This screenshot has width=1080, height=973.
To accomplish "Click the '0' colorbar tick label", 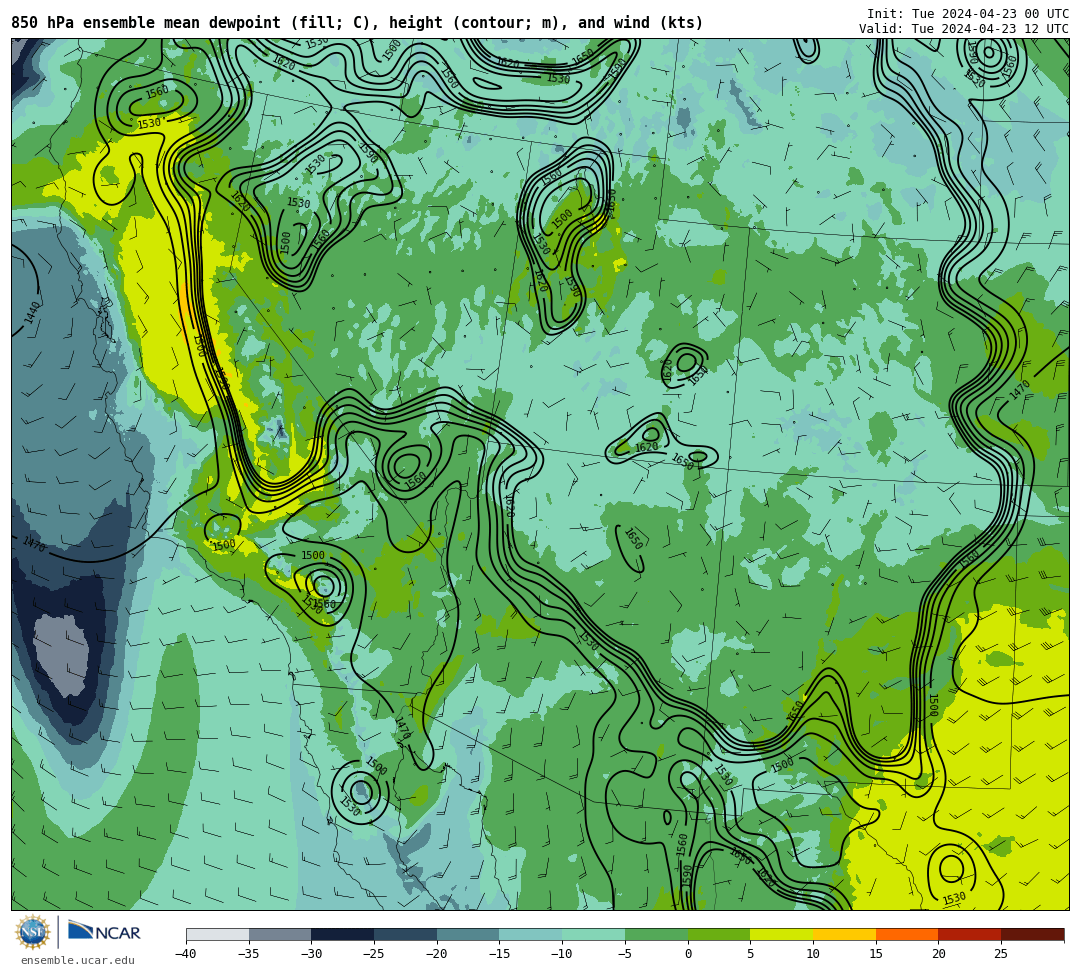I will [688, 954].
